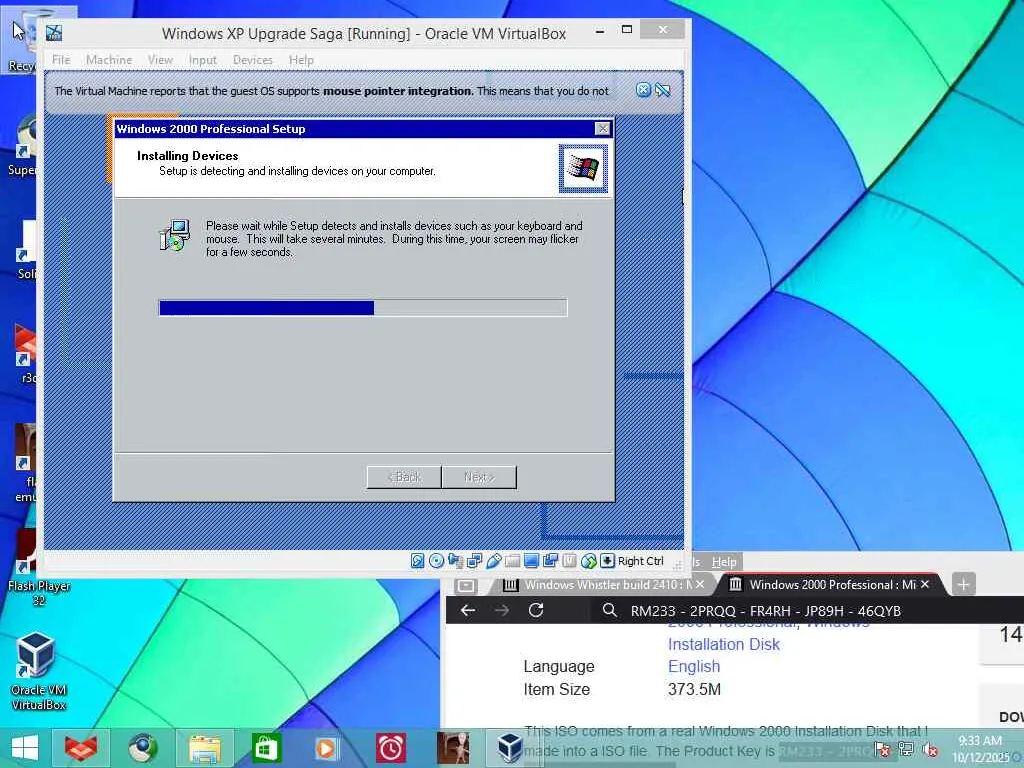This screenshot has height=768, width=1024.
Task: Open File Explorer from the taskbar
Action: coord(204,748)
